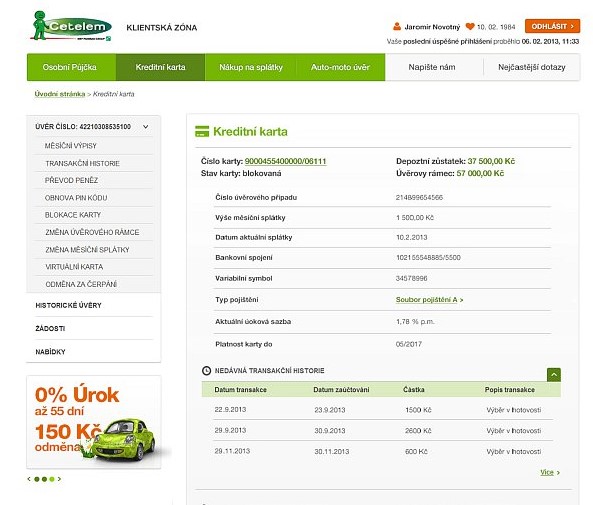
Task: Click the orange heart icon
Action: tap(470, 26)
